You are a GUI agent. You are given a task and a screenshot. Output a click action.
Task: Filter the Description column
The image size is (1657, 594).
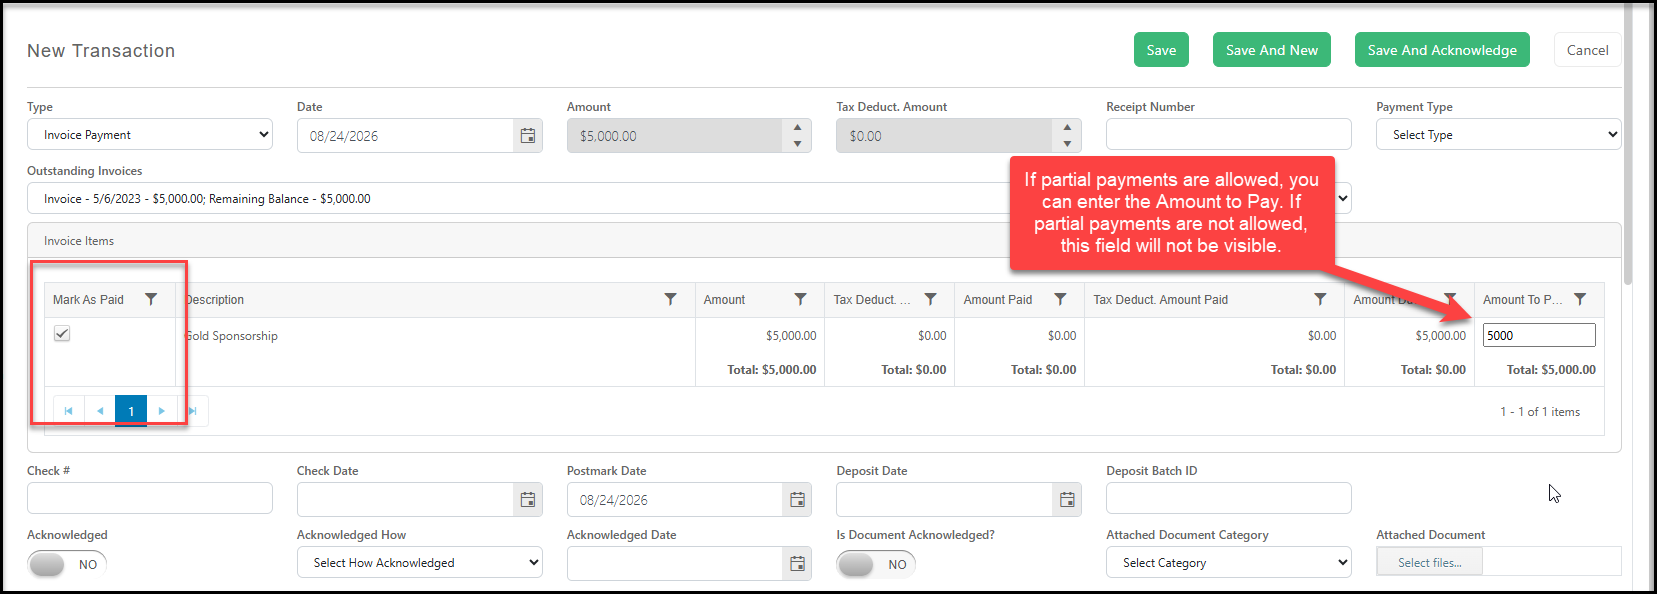671,299
